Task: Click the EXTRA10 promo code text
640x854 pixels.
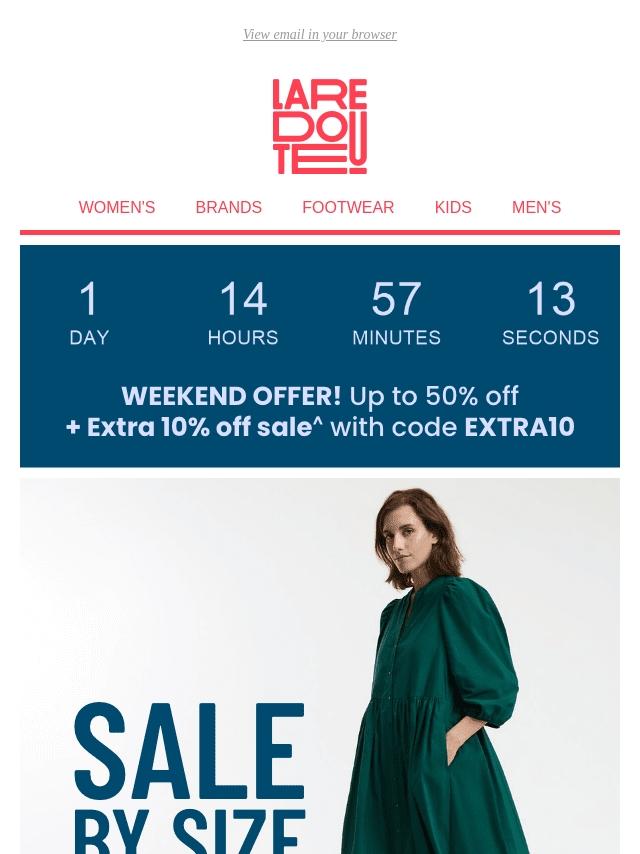Action: [x=519, y=427]
